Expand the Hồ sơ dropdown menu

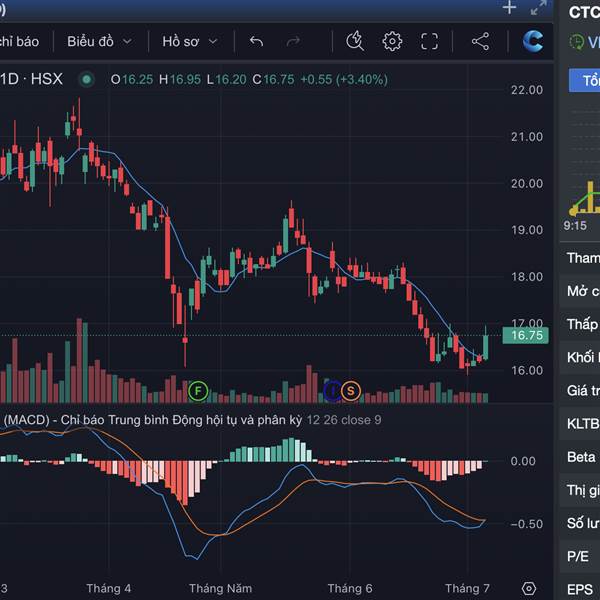click(187, 41)
